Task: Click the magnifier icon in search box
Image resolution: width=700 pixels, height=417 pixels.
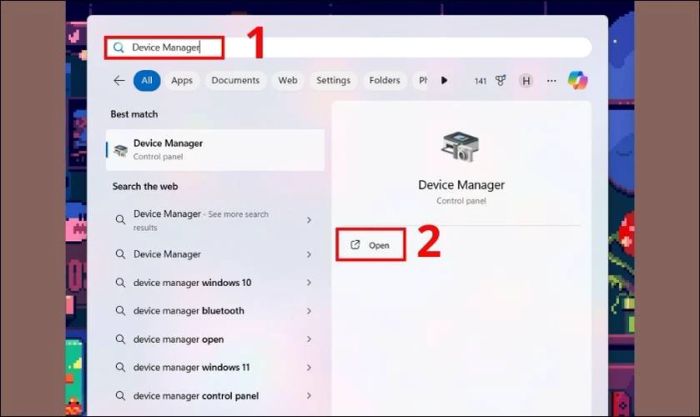Action: (x=118, y=47)
